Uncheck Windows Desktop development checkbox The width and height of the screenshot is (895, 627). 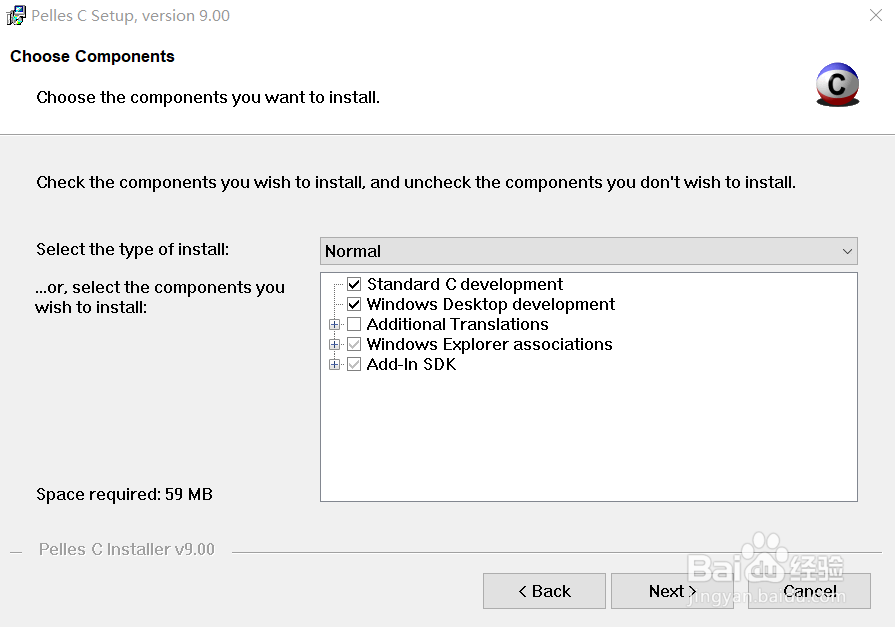click(354, 305)
